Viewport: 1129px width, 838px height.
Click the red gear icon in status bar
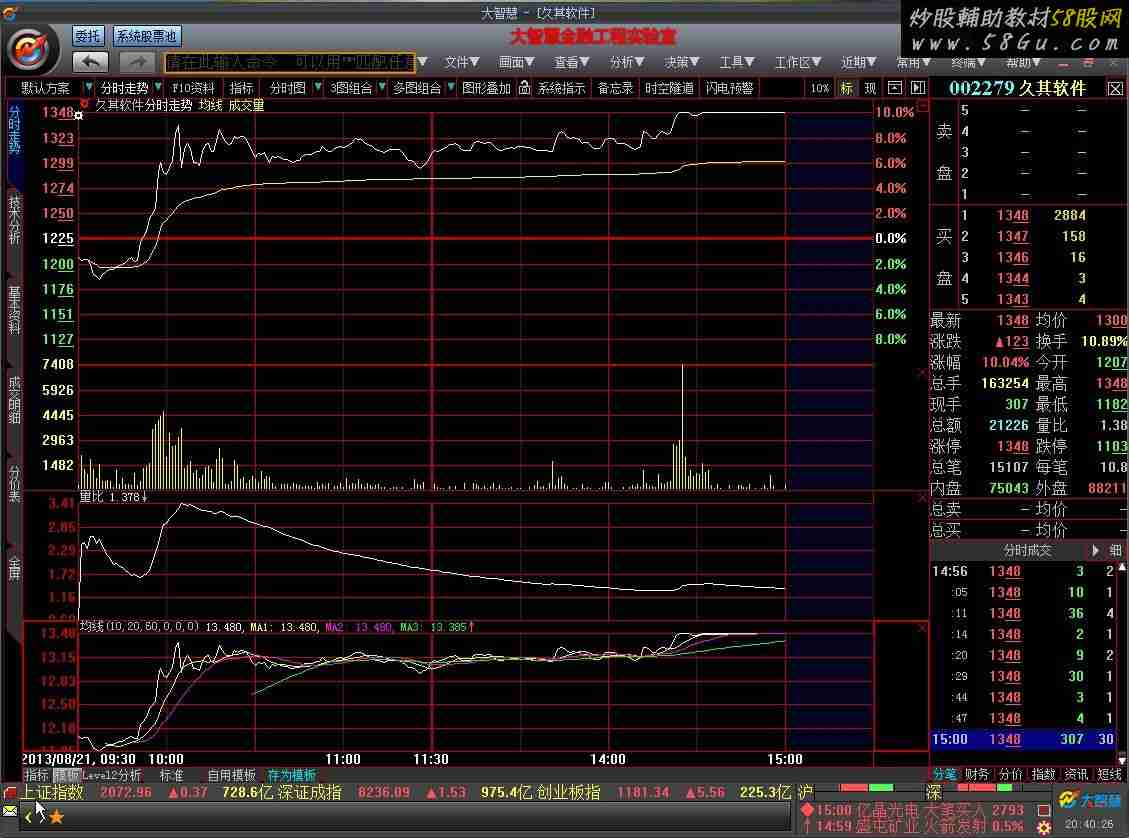tap(1044, 826)
